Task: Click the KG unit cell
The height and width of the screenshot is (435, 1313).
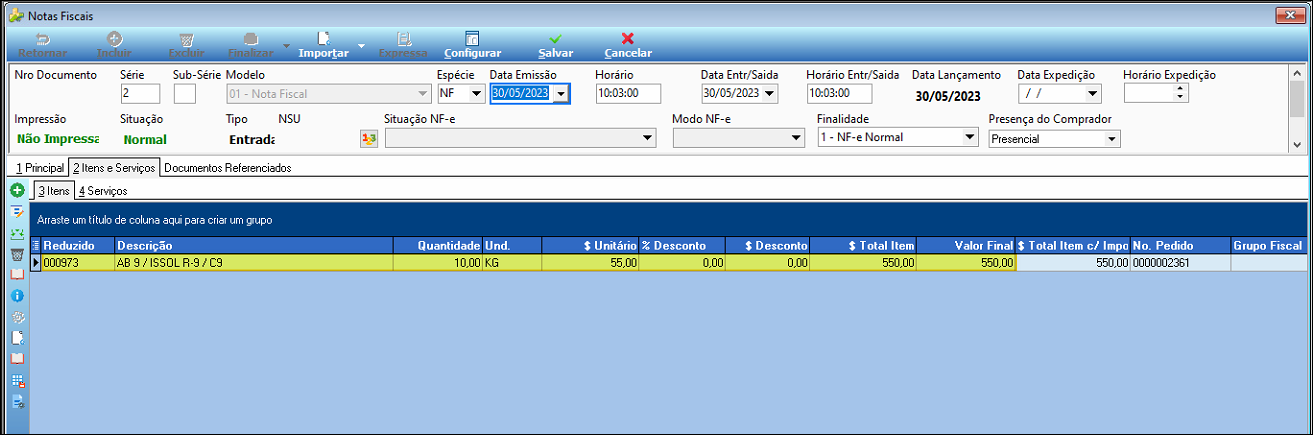Action: (x=512, y=263)
